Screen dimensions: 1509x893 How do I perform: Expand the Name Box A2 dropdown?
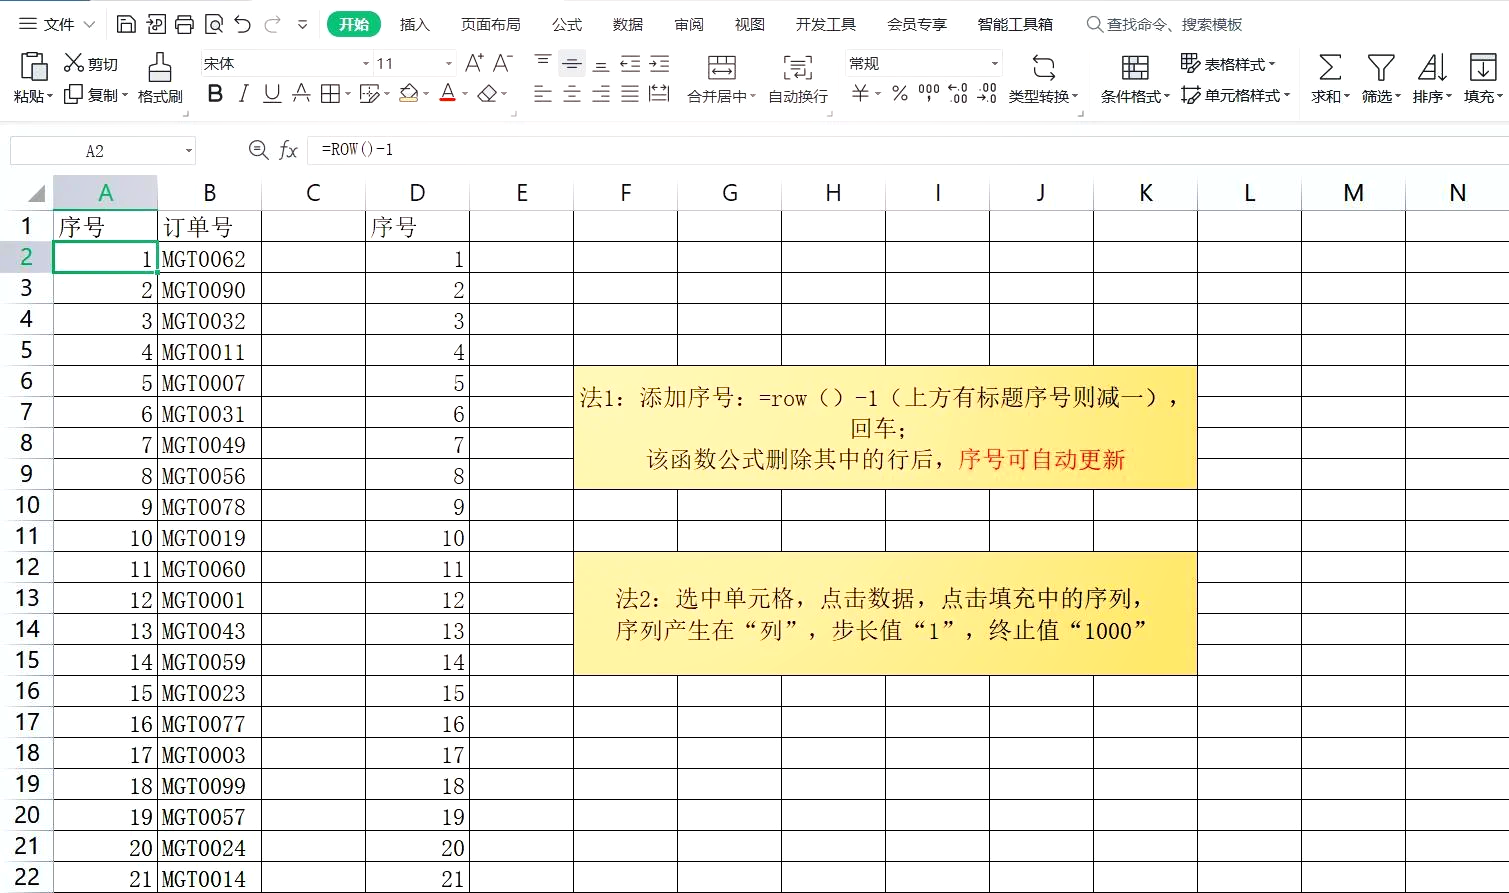point(188,151)
